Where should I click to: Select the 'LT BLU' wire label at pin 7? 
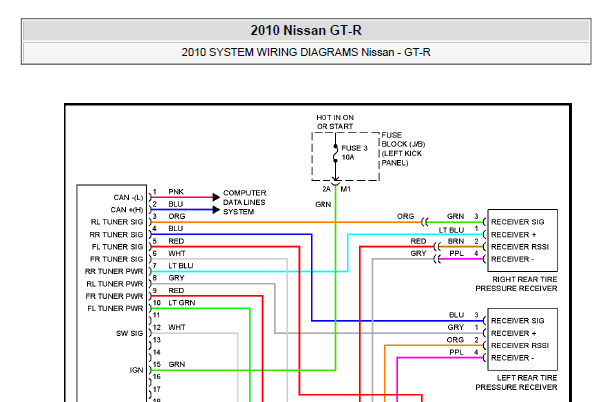[x=181, y=266]
